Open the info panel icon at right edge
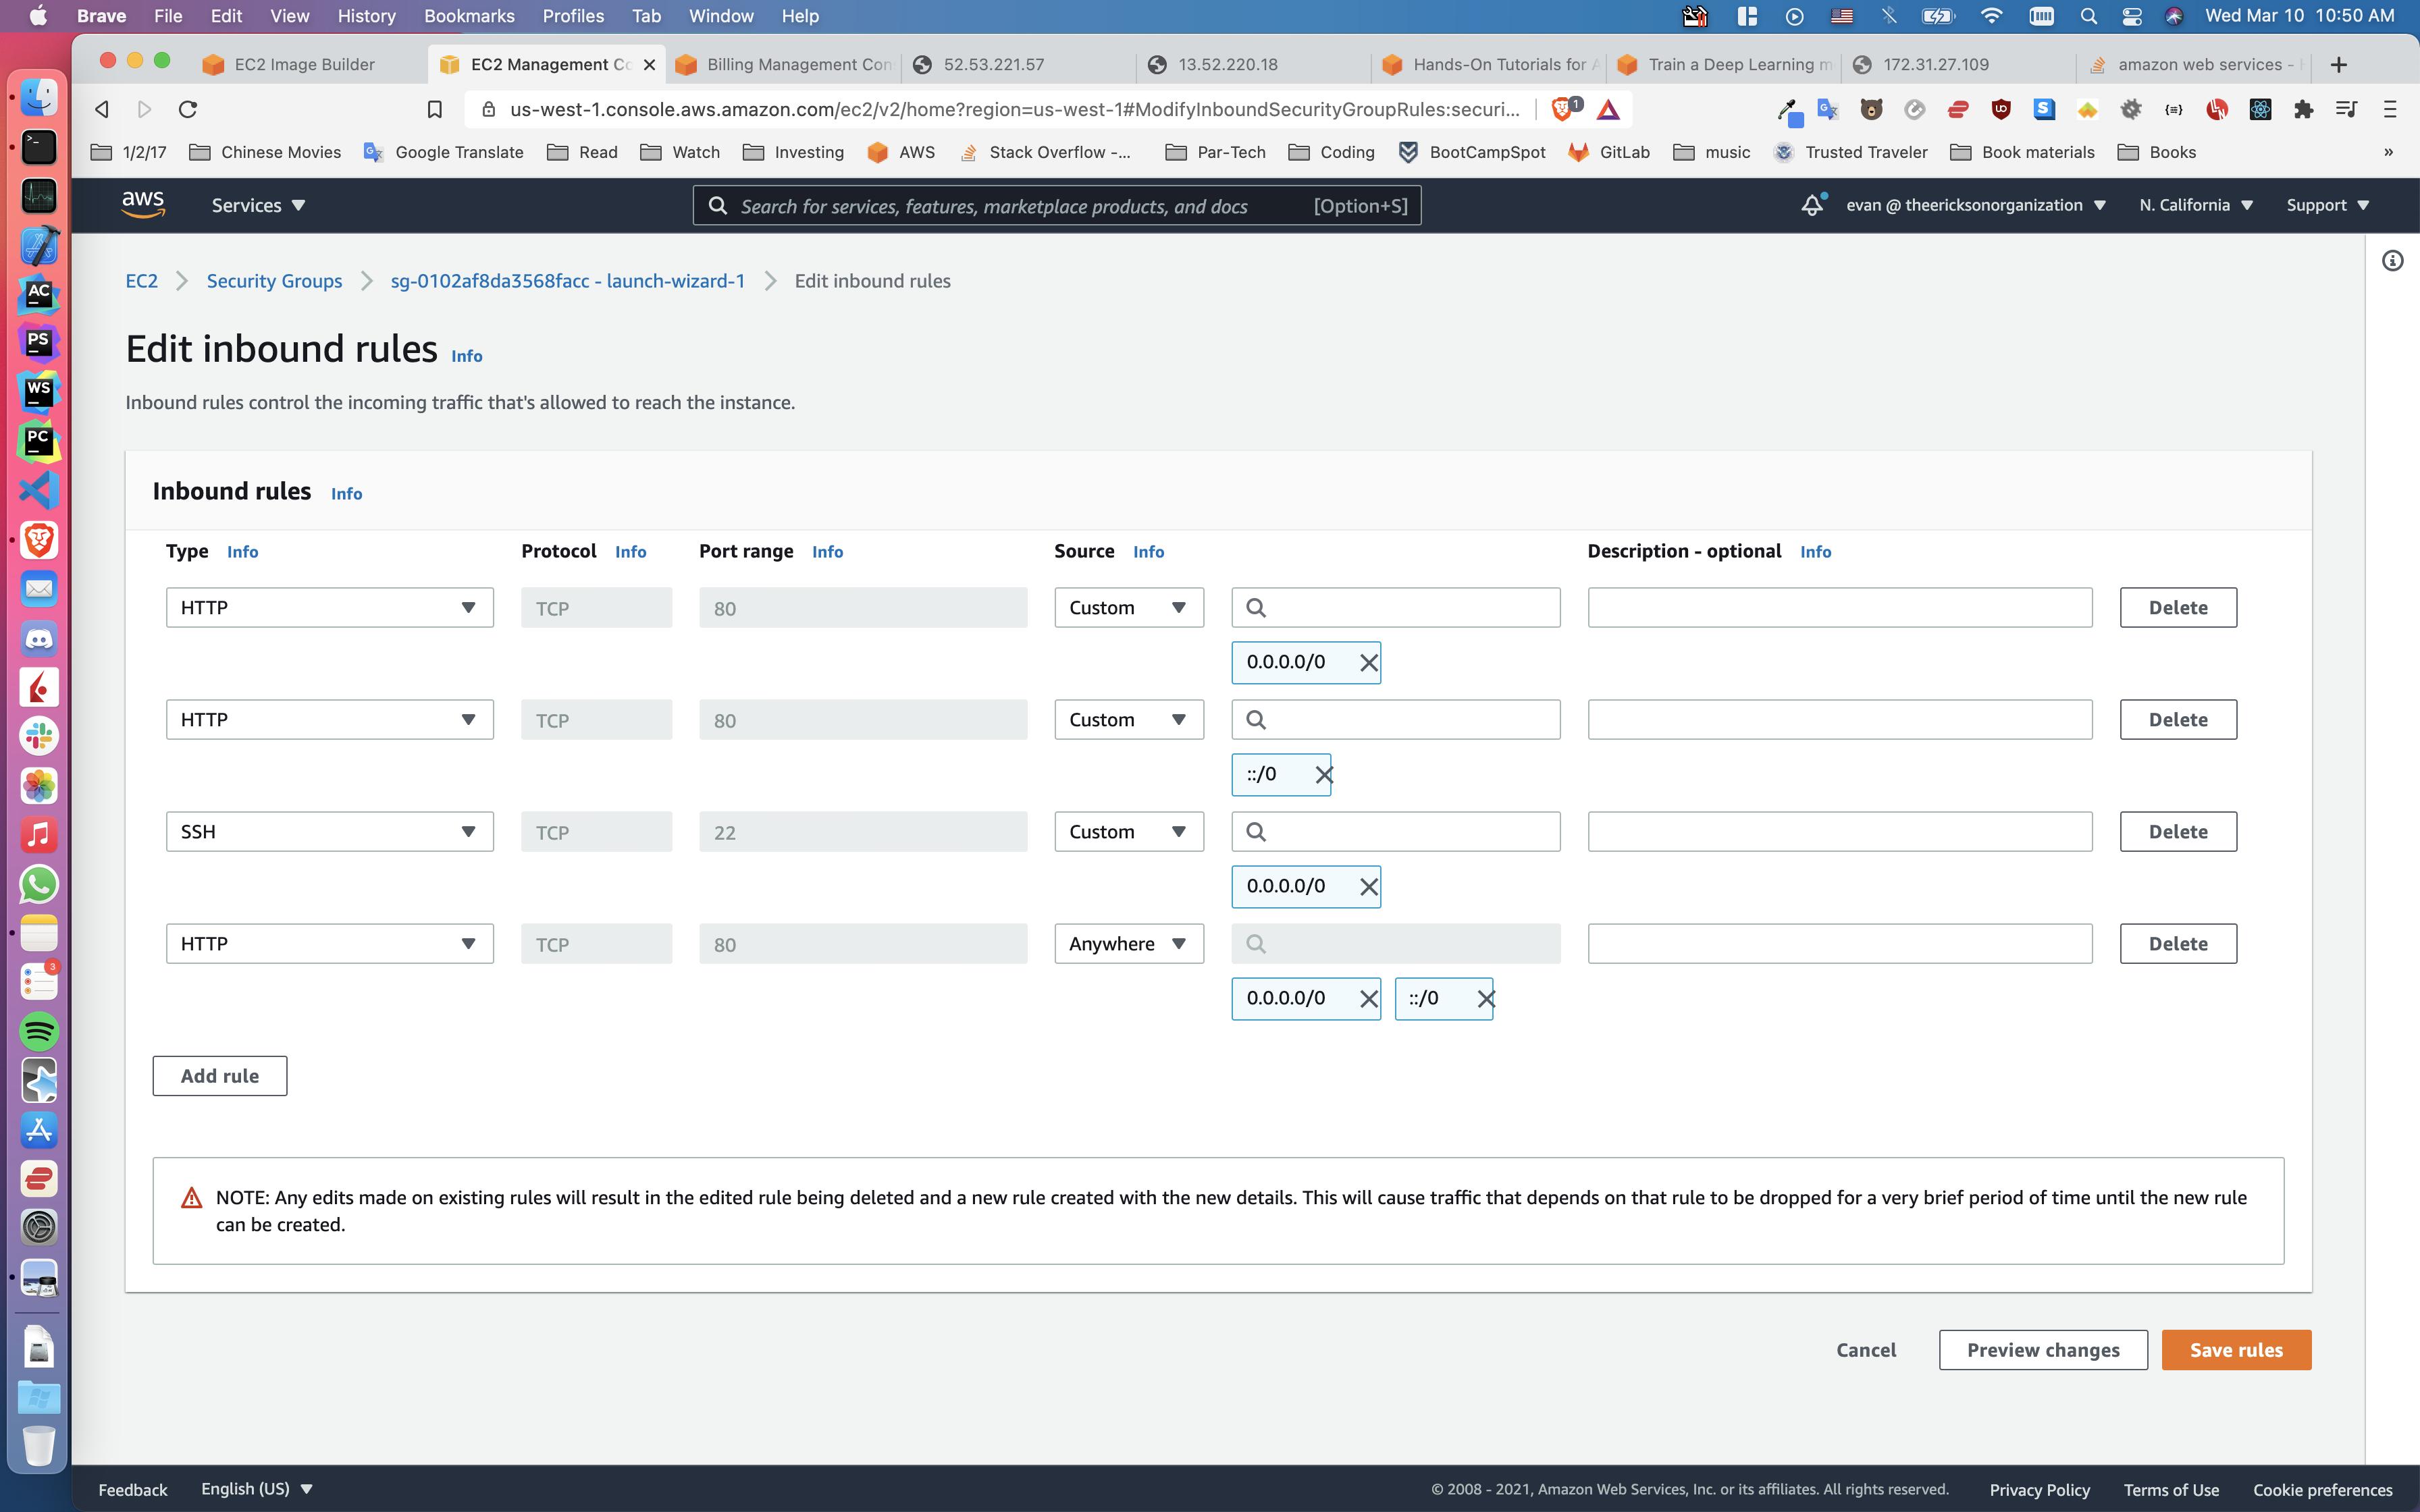The image size is (2420, 1512). point(2392,261)
